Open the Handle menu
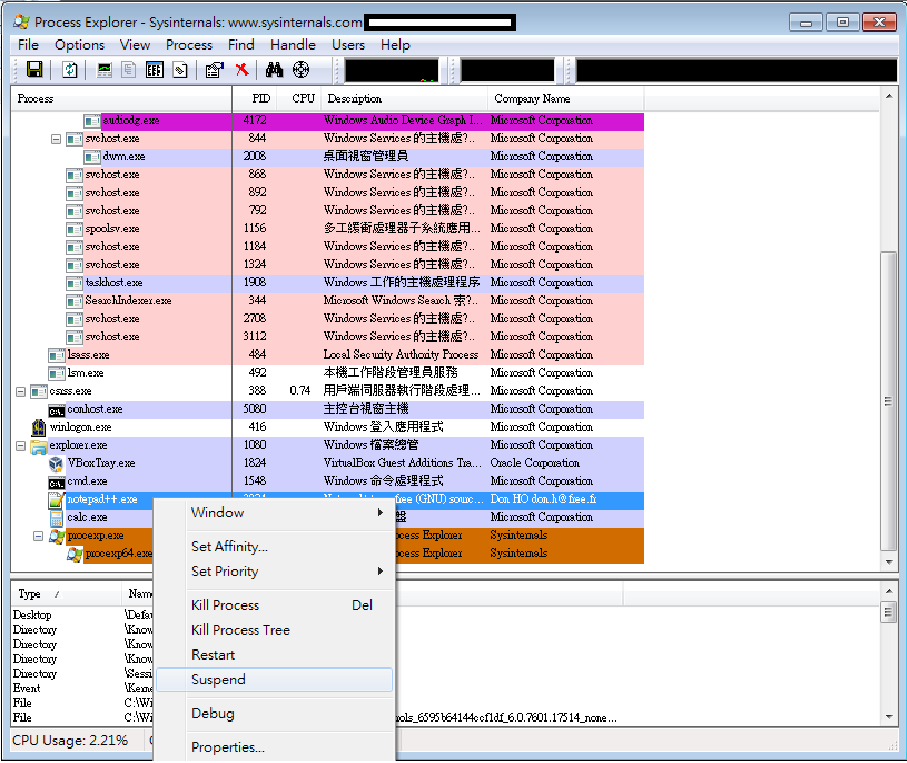 point(293,45)
